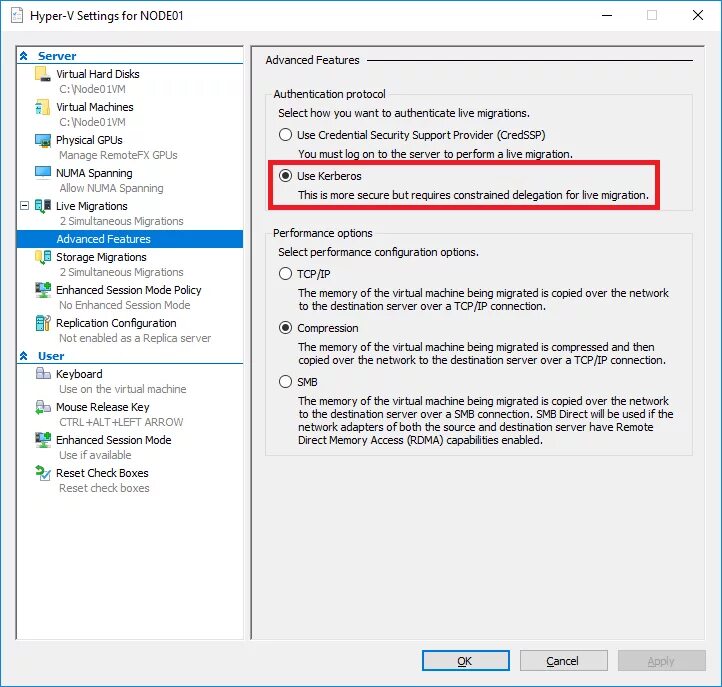Collapse the Server section chevron
The height and width of the screenshot is (687, 722).
(x=24, y=56)
